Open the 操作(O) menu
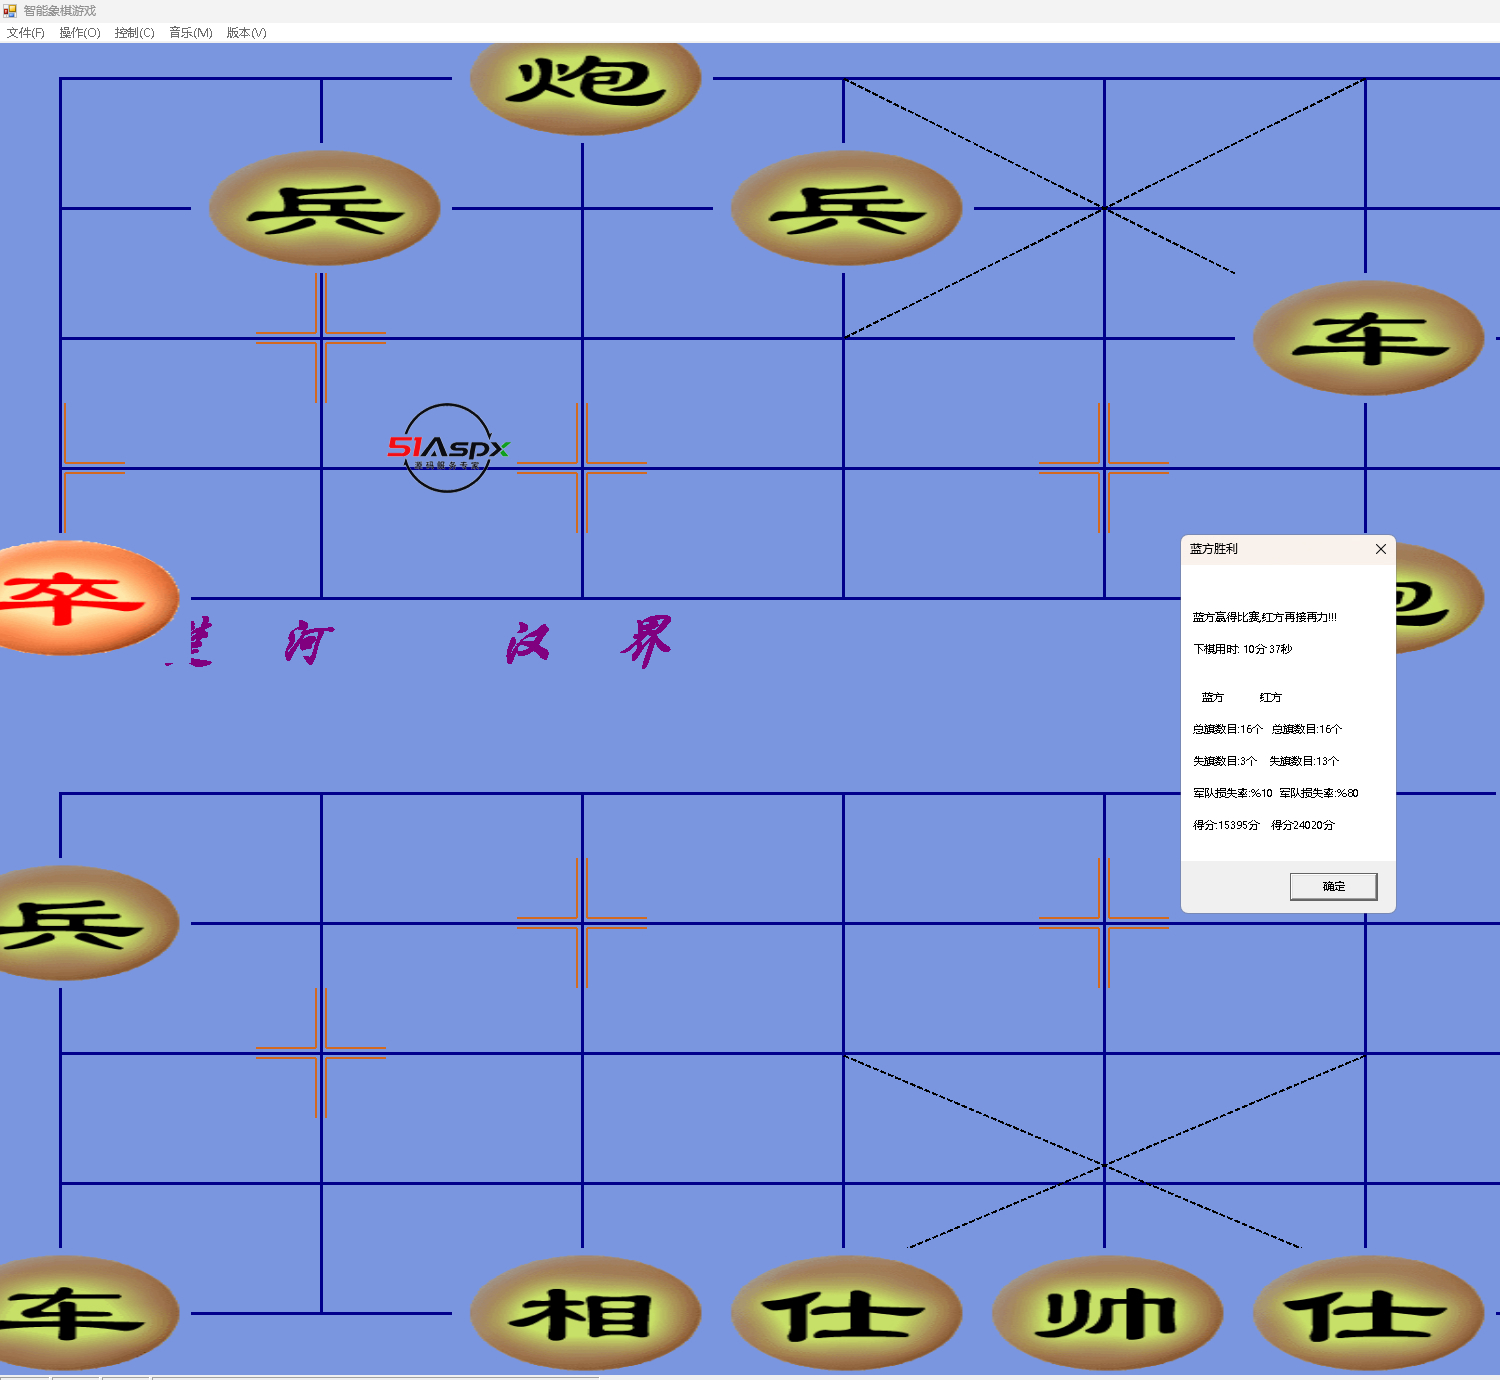Viewport: 1500px width, 1380px height. [x=80, y=33]
